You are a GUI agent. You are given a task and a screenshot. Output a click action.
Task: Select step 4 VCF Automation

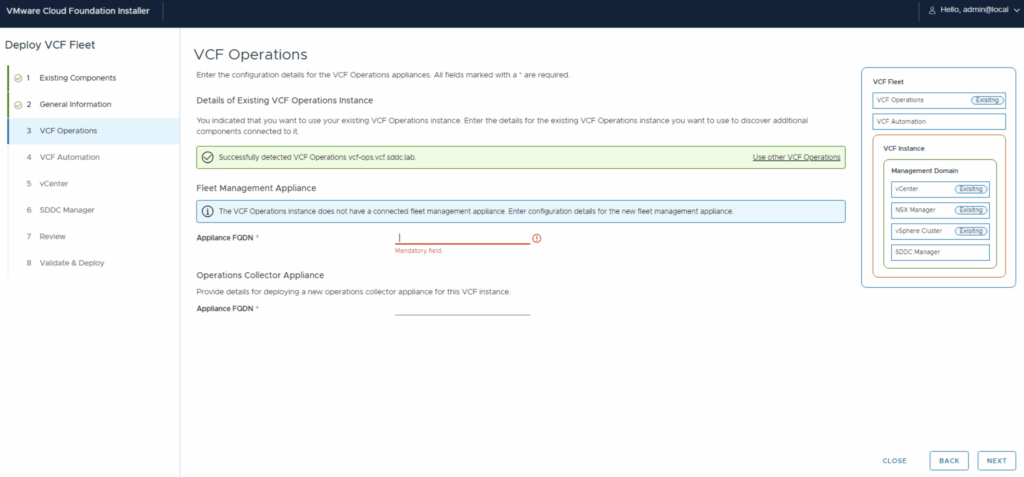69,157
